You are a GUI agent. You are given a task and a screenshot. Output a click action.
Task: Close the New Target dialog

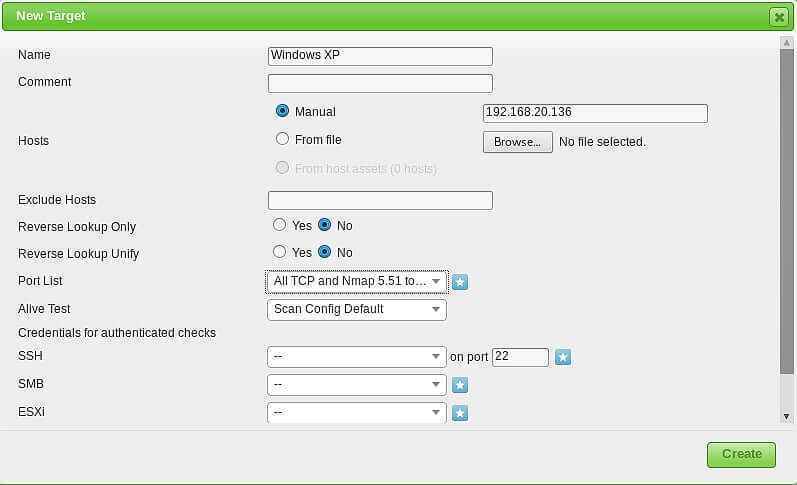(x=778, y=17)
